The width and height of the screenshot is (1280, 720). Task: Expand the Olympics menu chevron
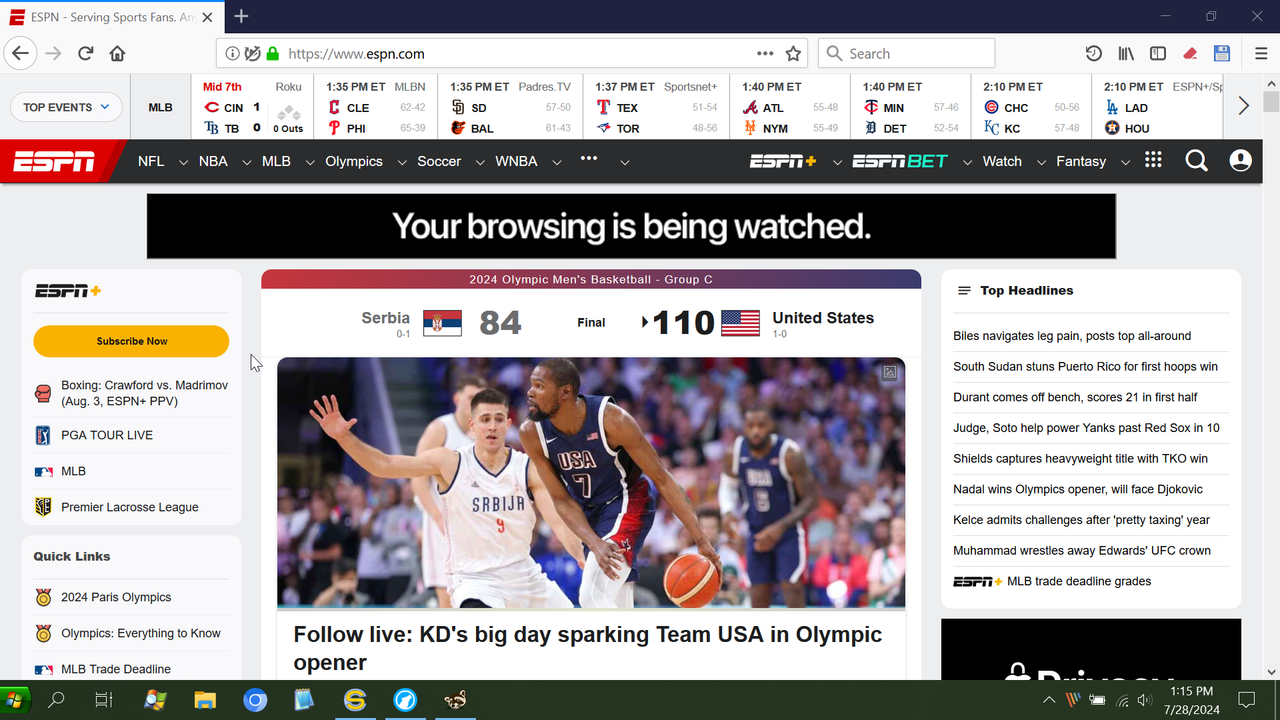(402, 162)
